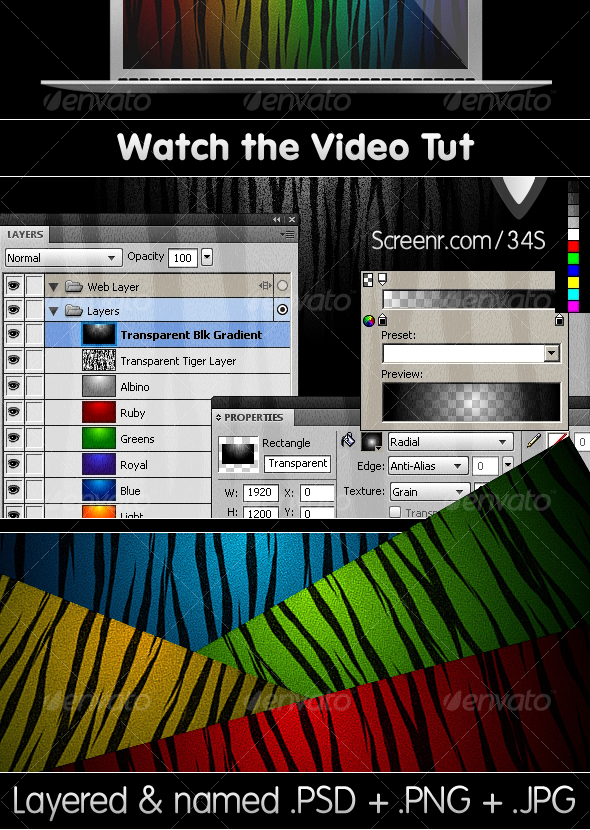Open the Normal blend mode dropdown

pos(63,258)
